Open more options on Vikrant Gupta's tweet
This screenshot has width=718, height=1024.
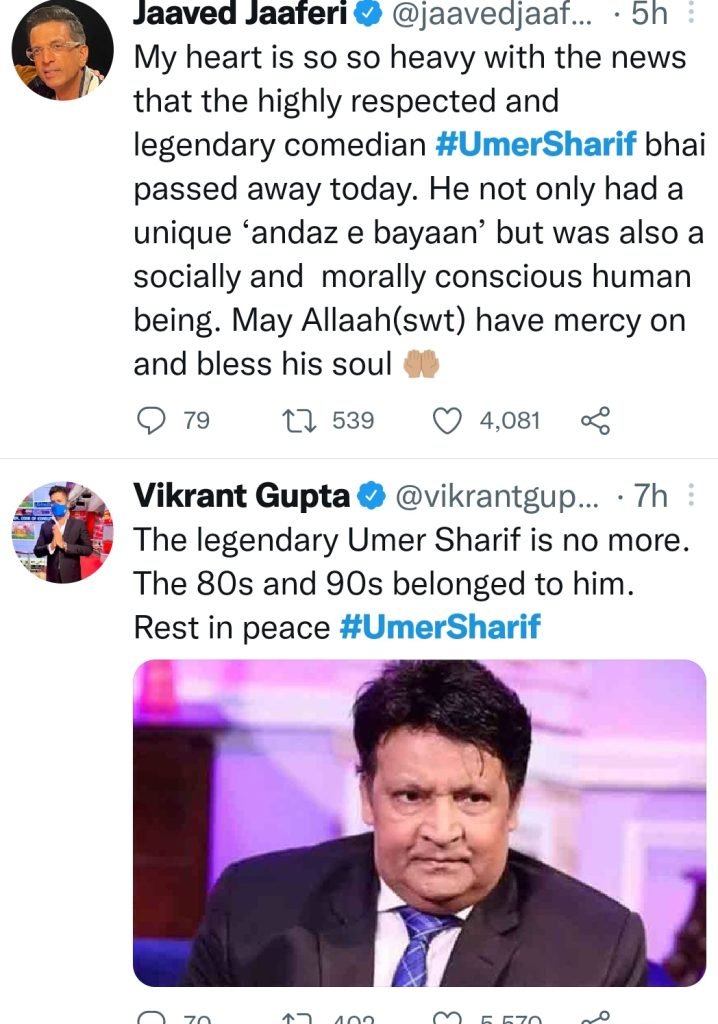[x=691, y=494]
